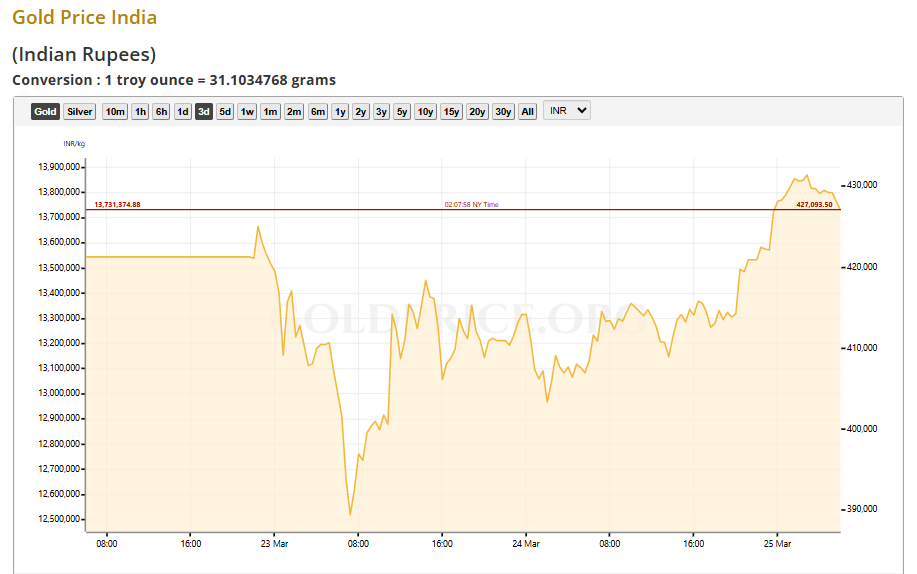Select the Gold metal button
917x574 pixels.
(45, 111)
